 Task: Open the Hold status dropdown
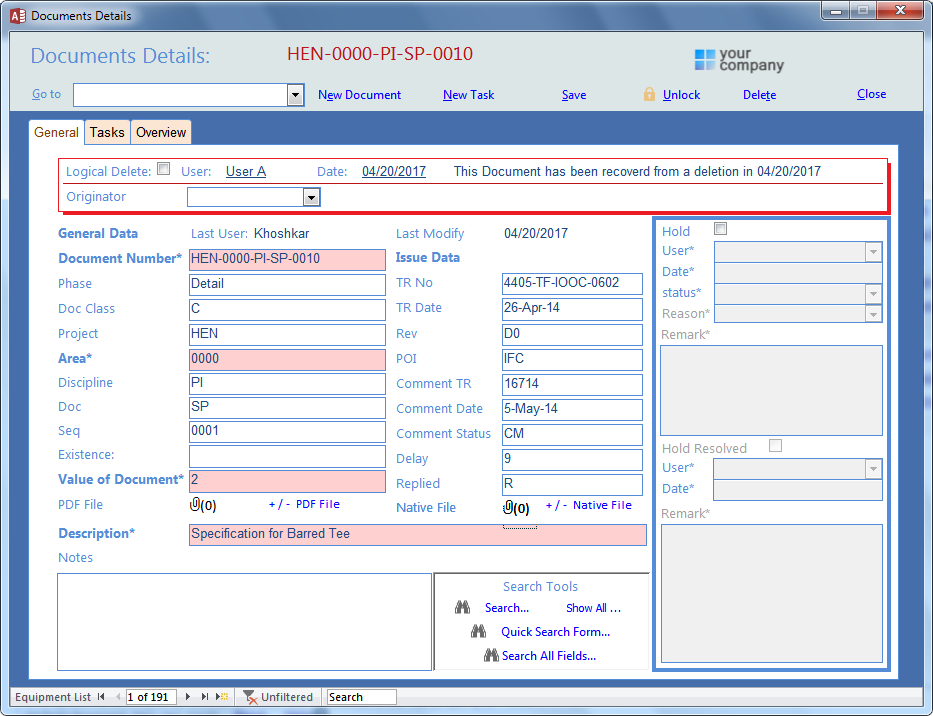coord(873,293)
